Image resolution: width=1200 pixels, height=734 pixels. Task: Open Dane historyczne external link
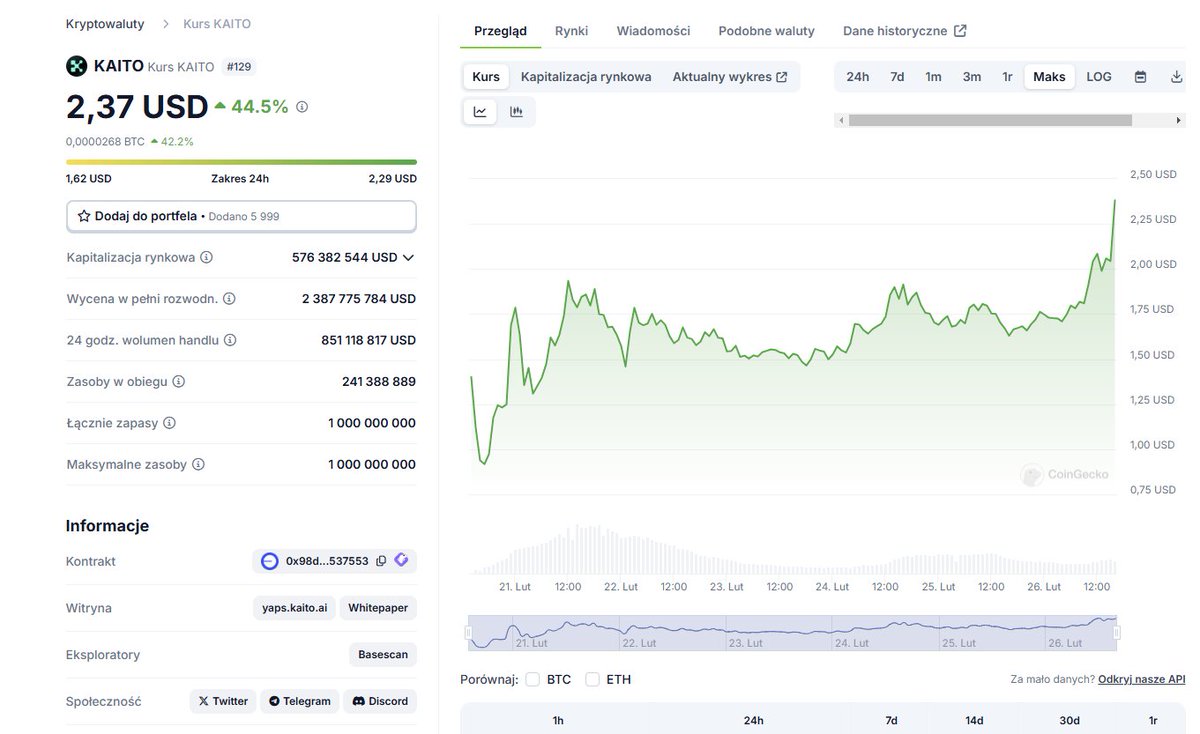(905, 31)
